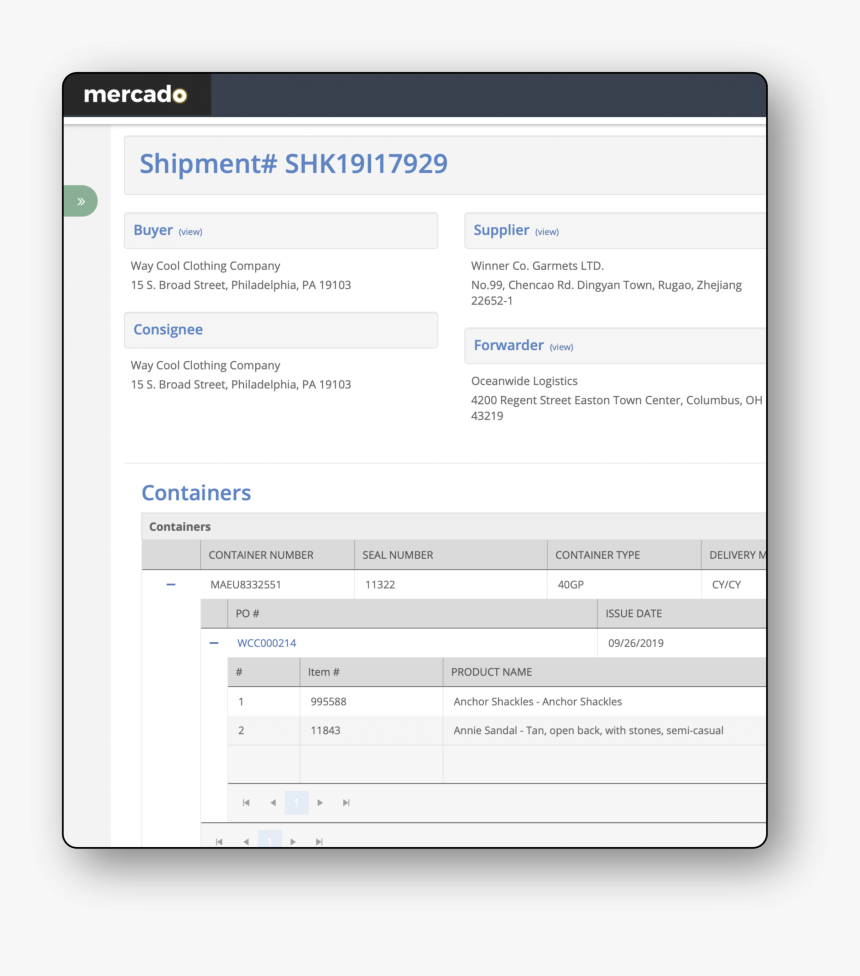Go to first page of items pager

(x=246, y=802)
